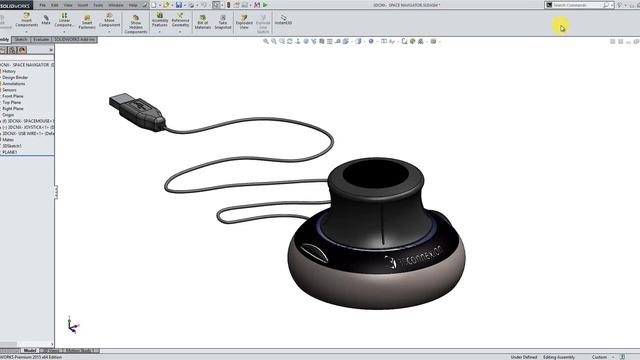Open the Tools menu

coord(98,5)
